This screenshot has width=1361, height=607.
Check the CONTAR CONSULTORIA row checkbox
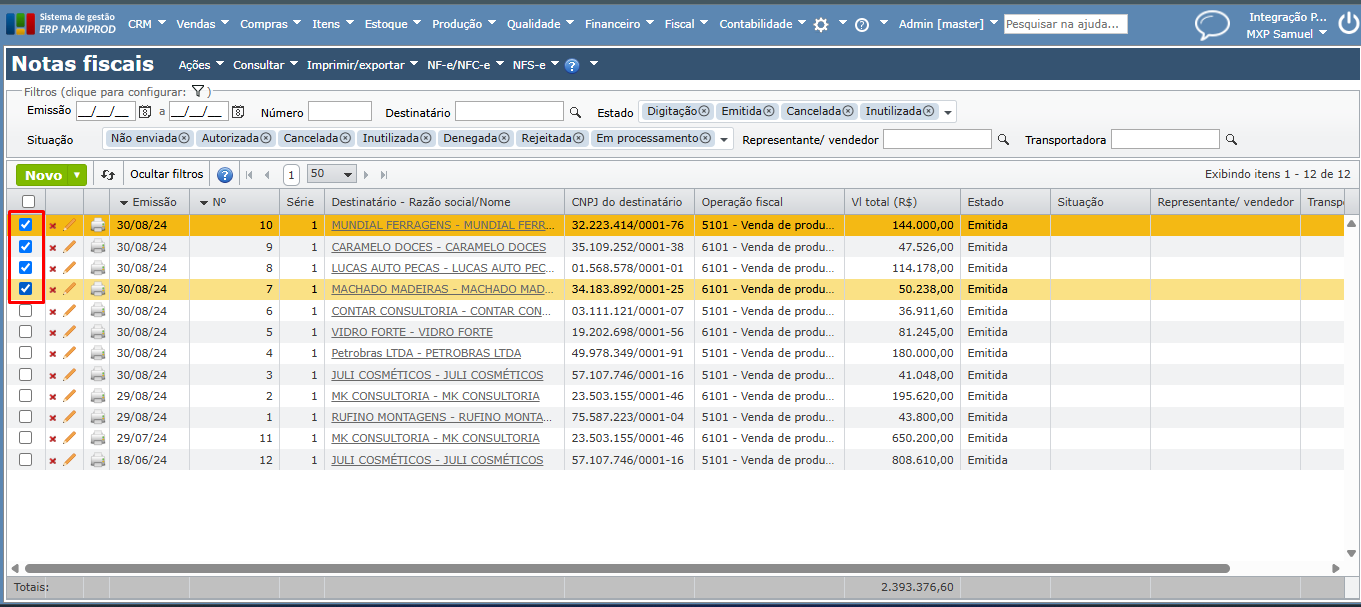[x=26, y=311]
